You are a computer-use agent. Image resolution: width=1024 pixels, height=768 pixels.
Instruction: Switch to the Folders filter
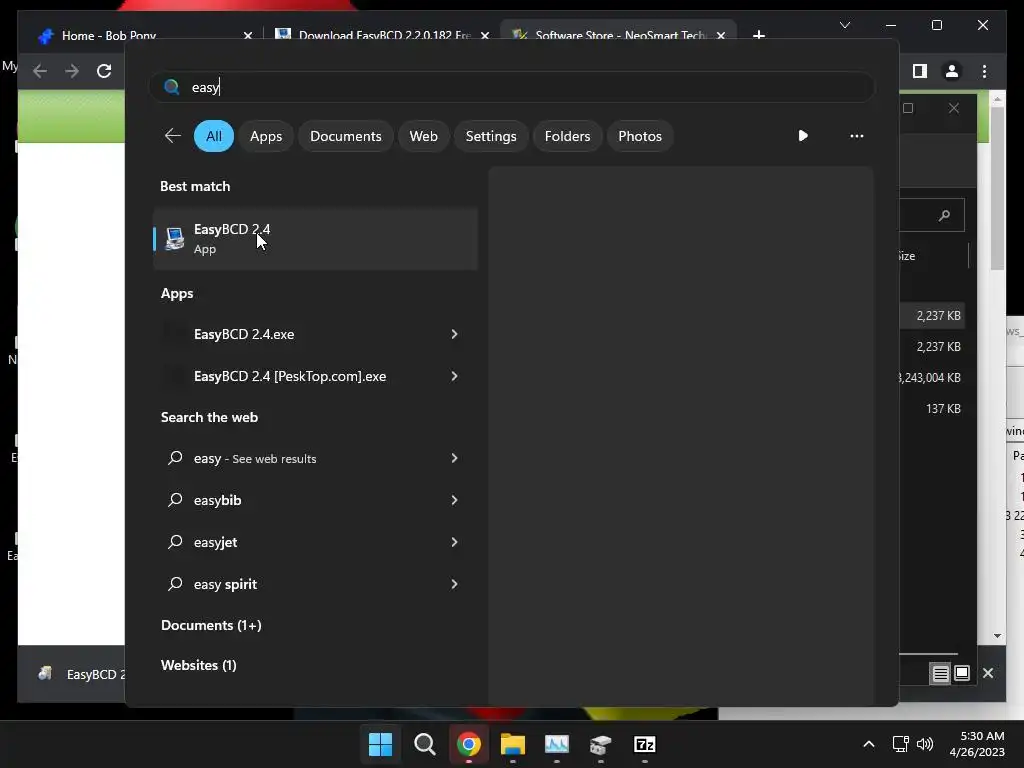point(567,136)
